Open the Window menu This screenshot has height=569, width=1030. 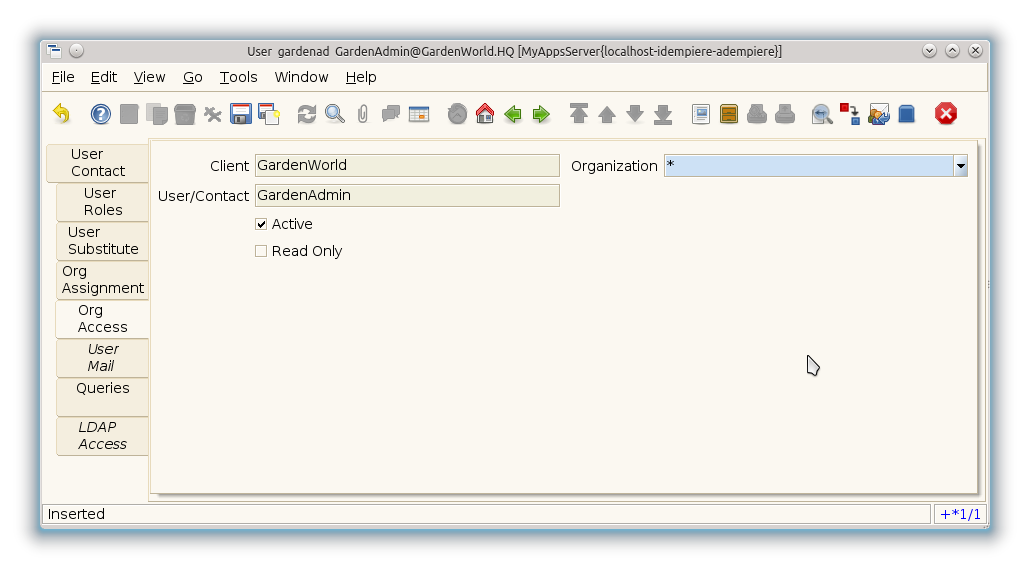pyautogui.click(x=301, y=77)
